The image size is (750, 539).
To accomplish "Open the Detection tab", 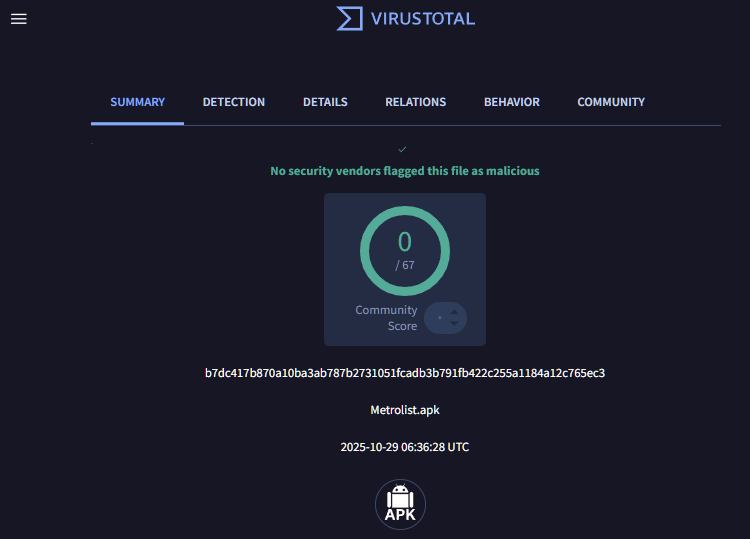I will [x=234, y=102].
